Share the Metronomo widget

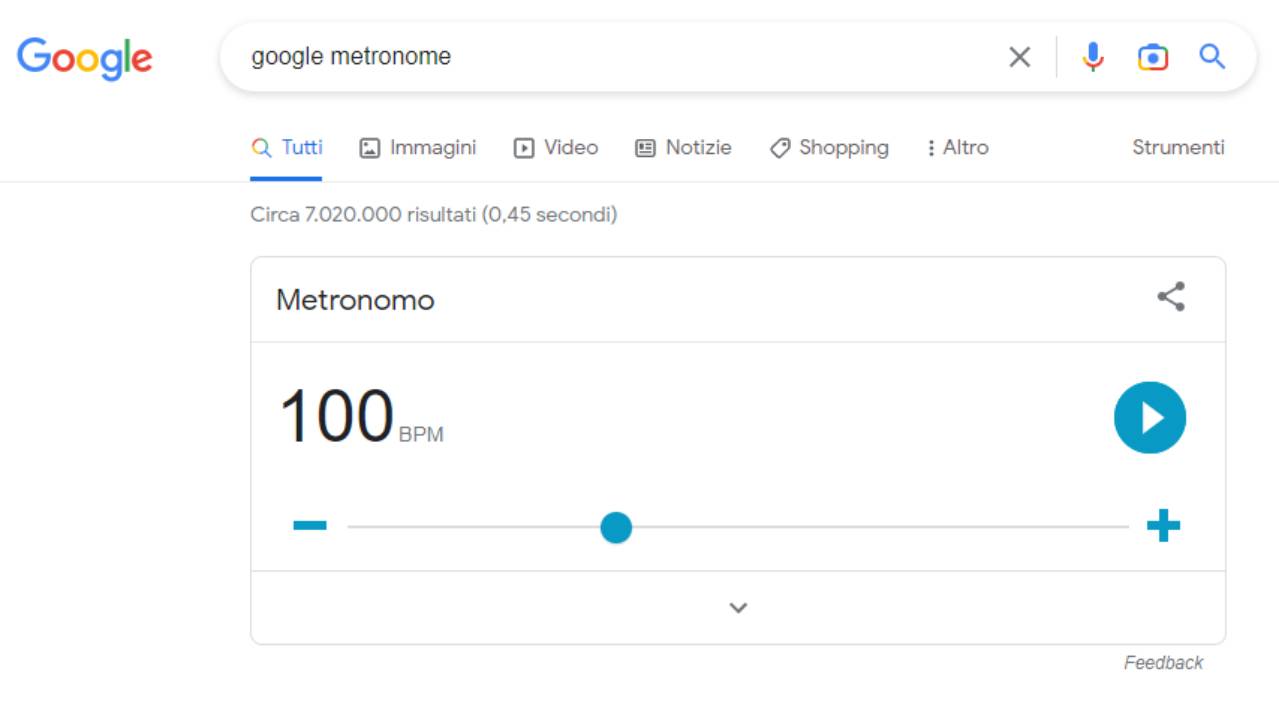[1171, 297]
